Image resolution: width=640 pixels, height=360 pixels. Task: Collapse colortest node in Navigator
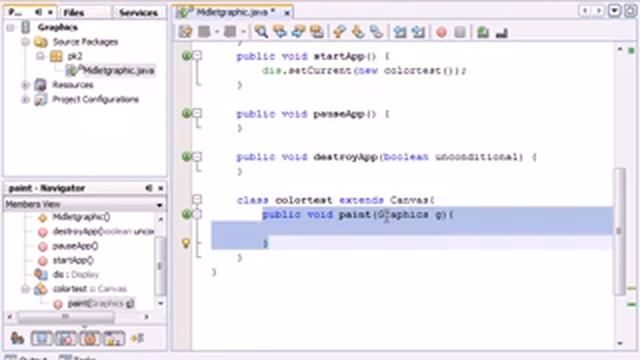point(25,289)
